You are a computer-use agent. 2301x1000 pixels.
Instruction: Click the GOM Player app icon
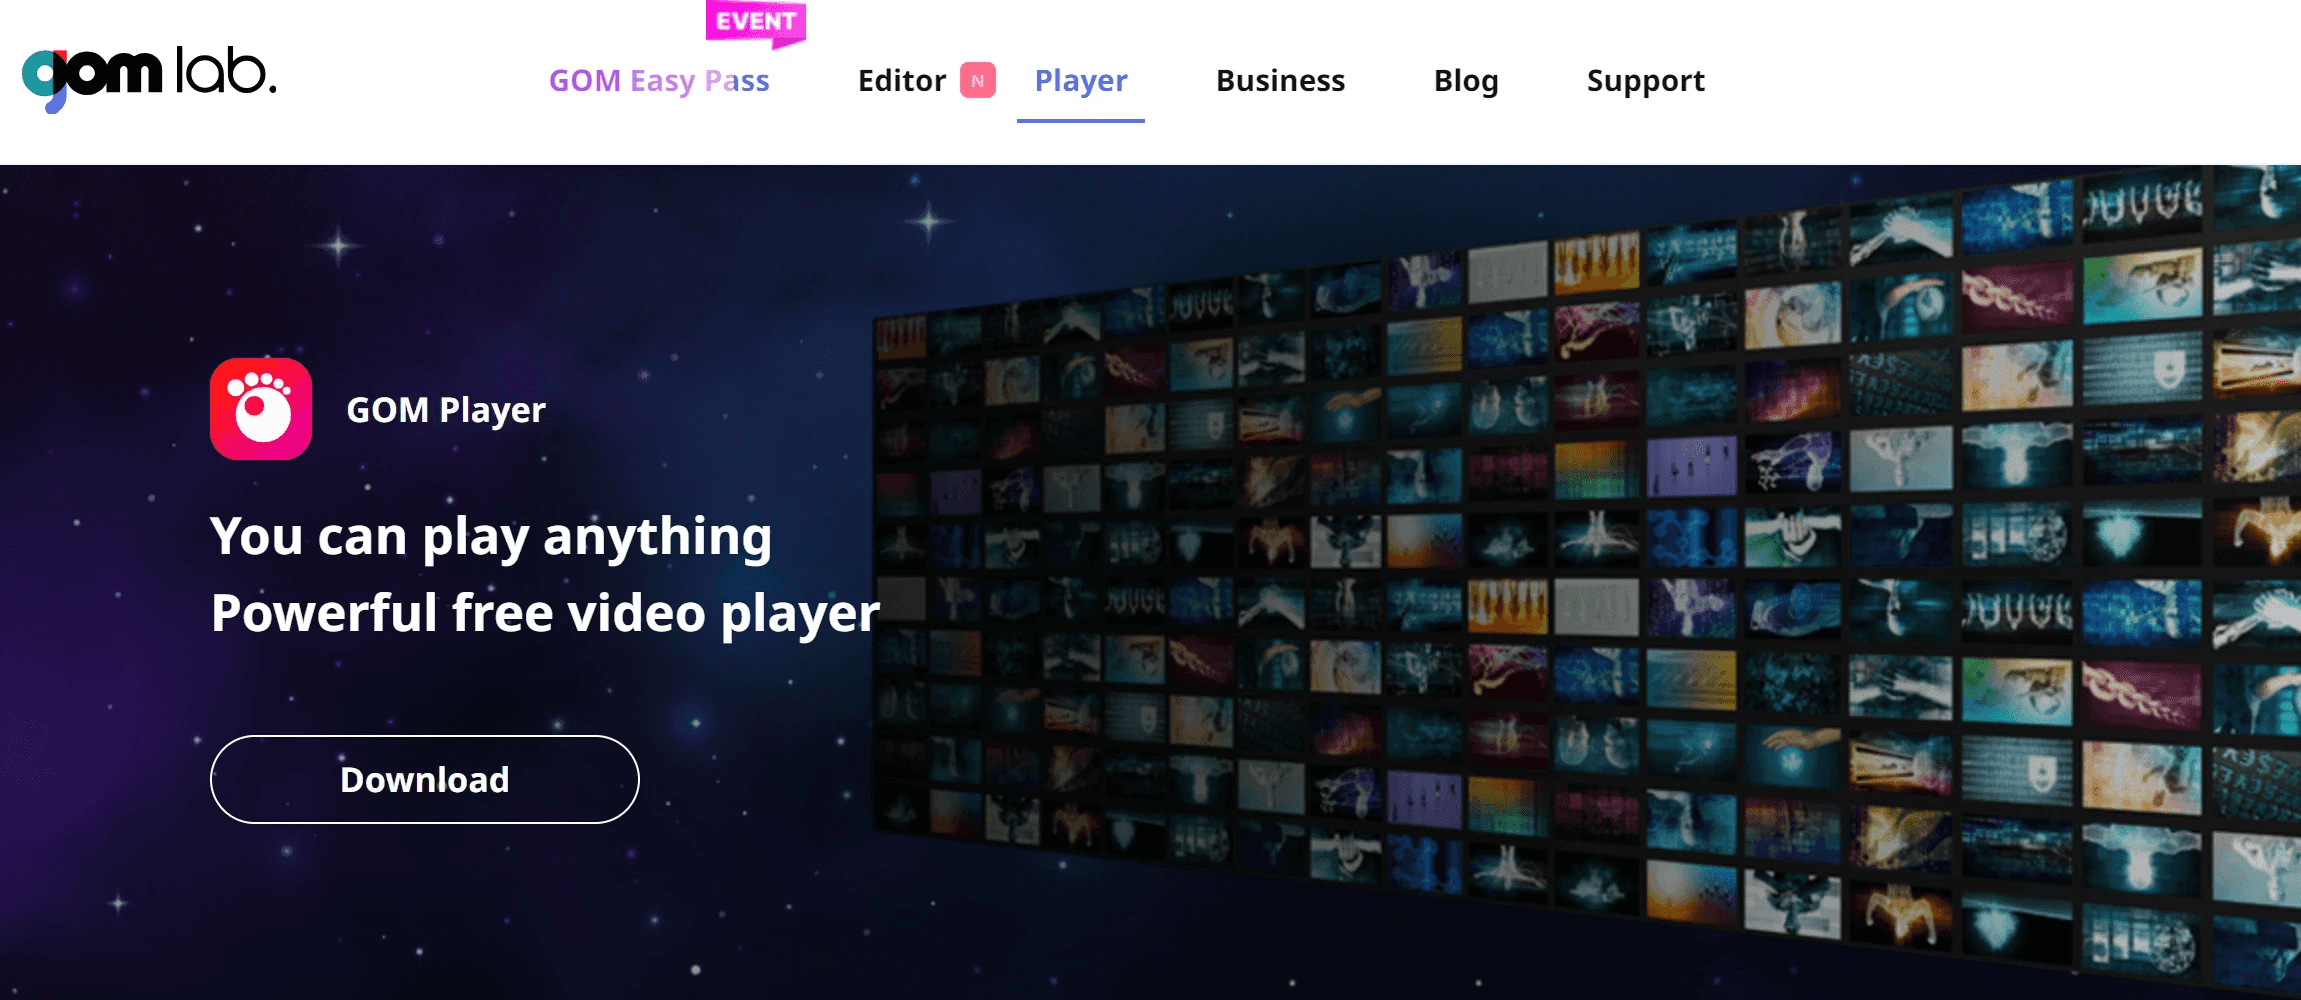(261, 409)
